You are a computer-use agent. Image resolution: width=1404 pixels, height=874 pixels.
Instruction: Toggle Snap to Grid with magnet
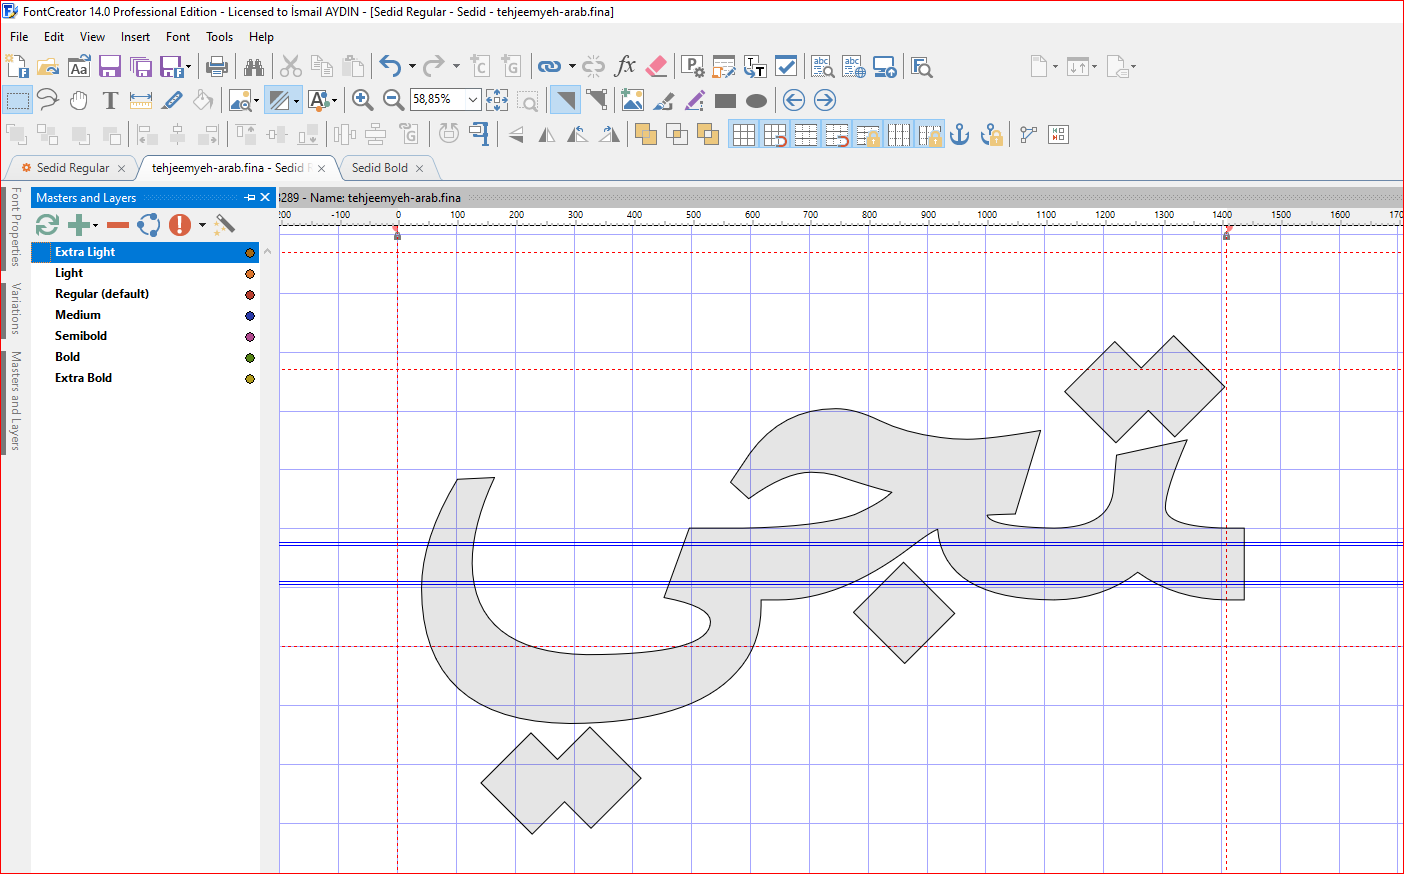click(x=775, y=134)
